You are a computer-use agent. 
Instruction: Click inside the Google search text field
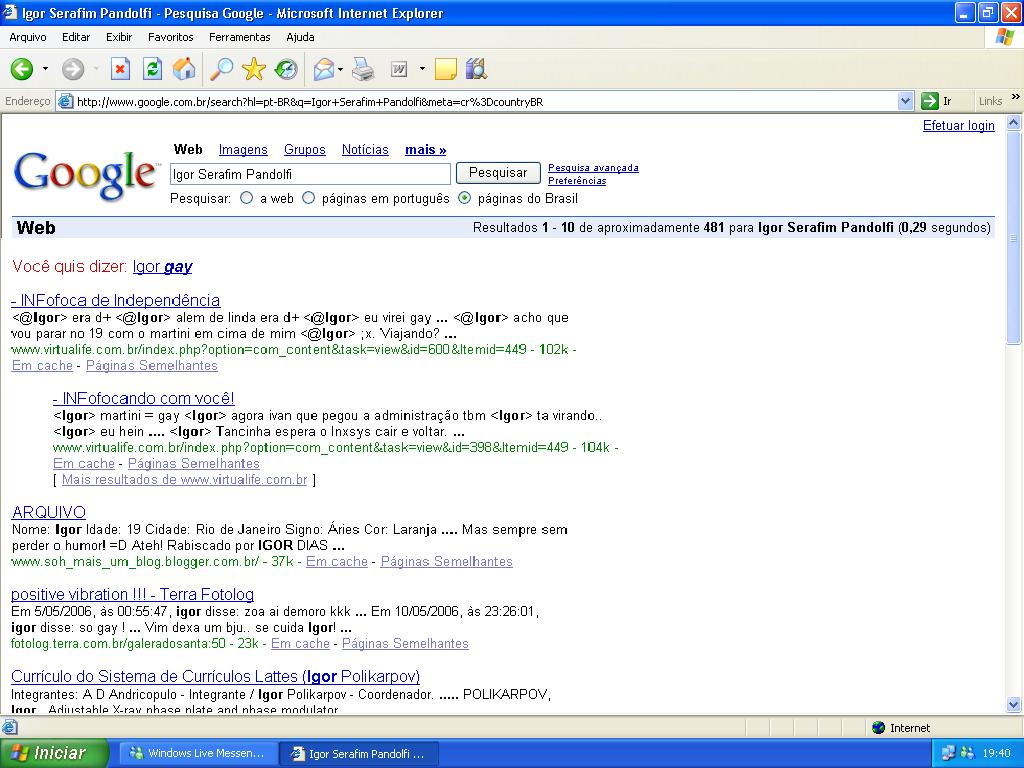click(310, 174)
